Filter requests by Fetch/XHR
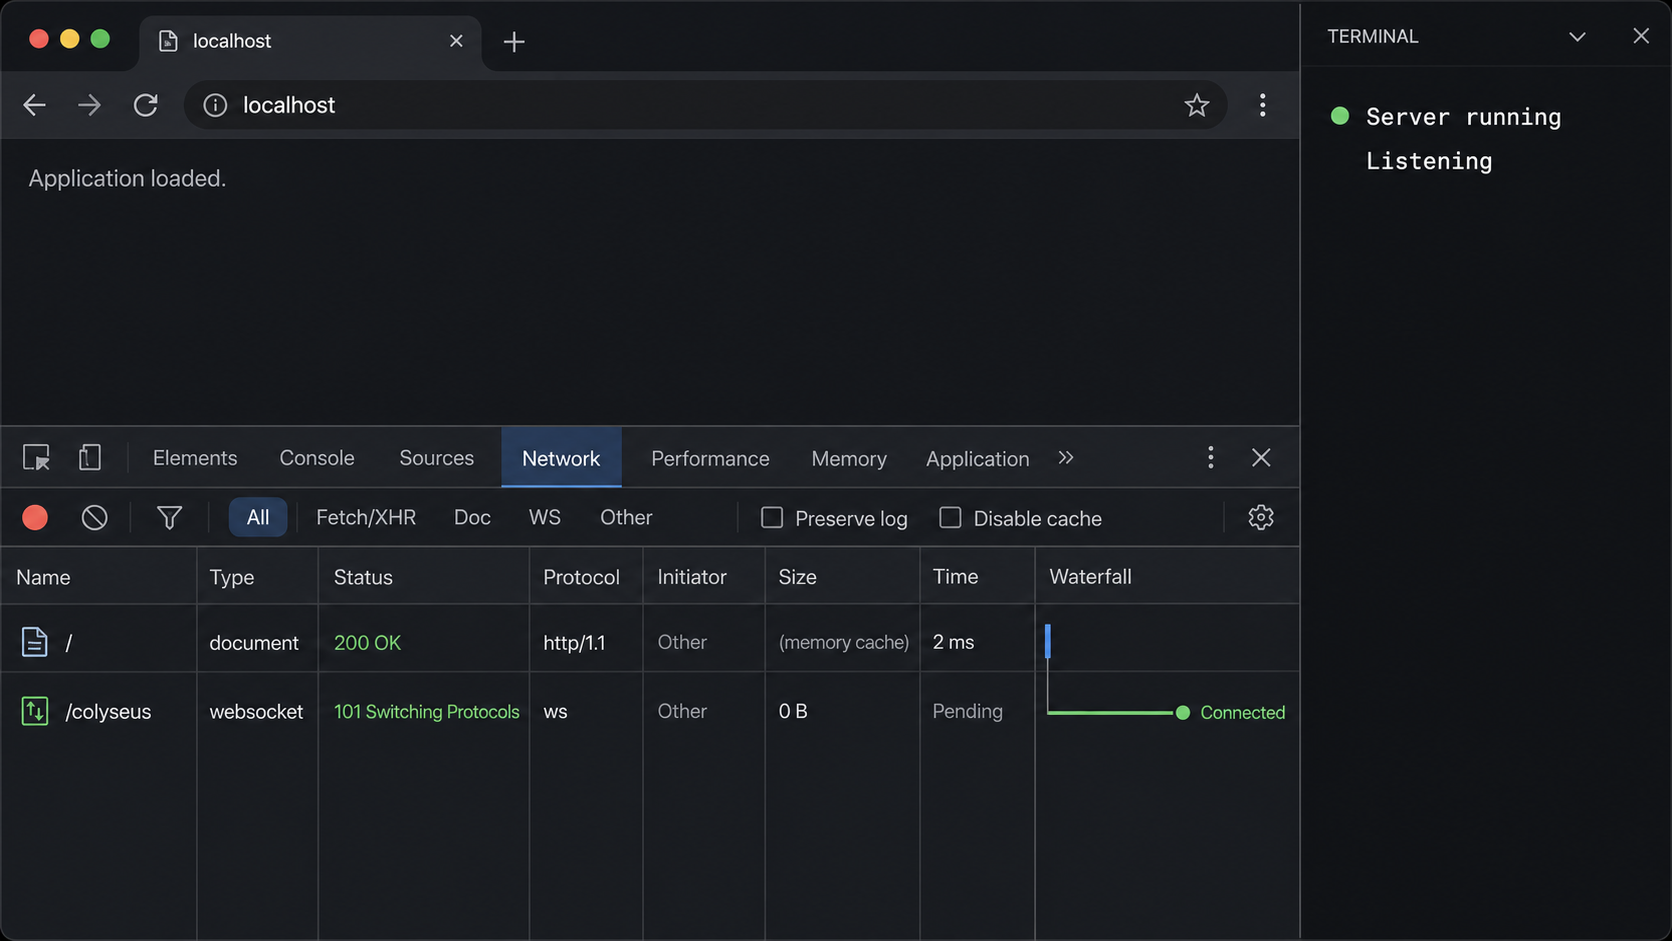Viewport: 1672px width, 941px height. click(x=366, y=517)
